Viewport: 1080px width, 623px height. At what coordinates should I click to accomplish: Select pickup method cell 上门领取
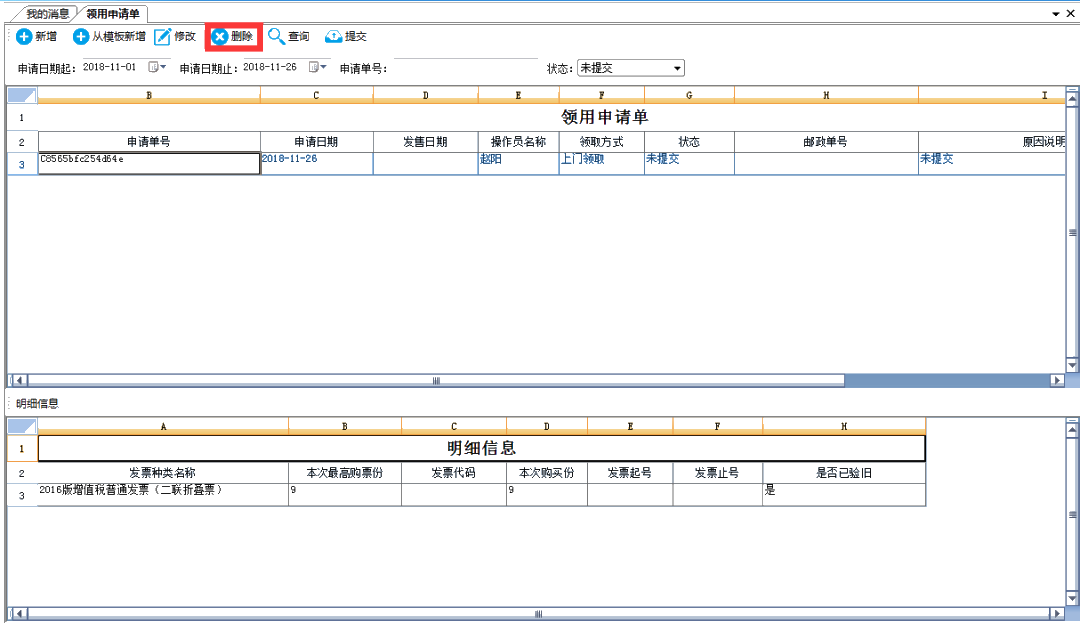(601, 164)
